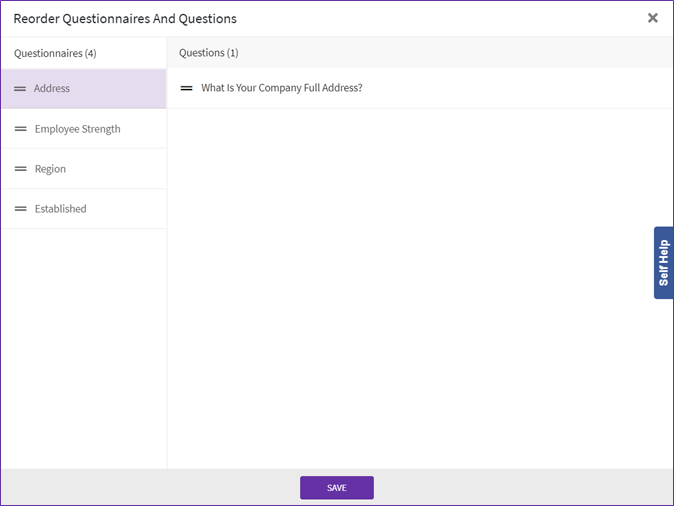Click the question 'What Is Your Company Full Address?'
The width and height of the screenshot is (674, 506).
point(281,88)
